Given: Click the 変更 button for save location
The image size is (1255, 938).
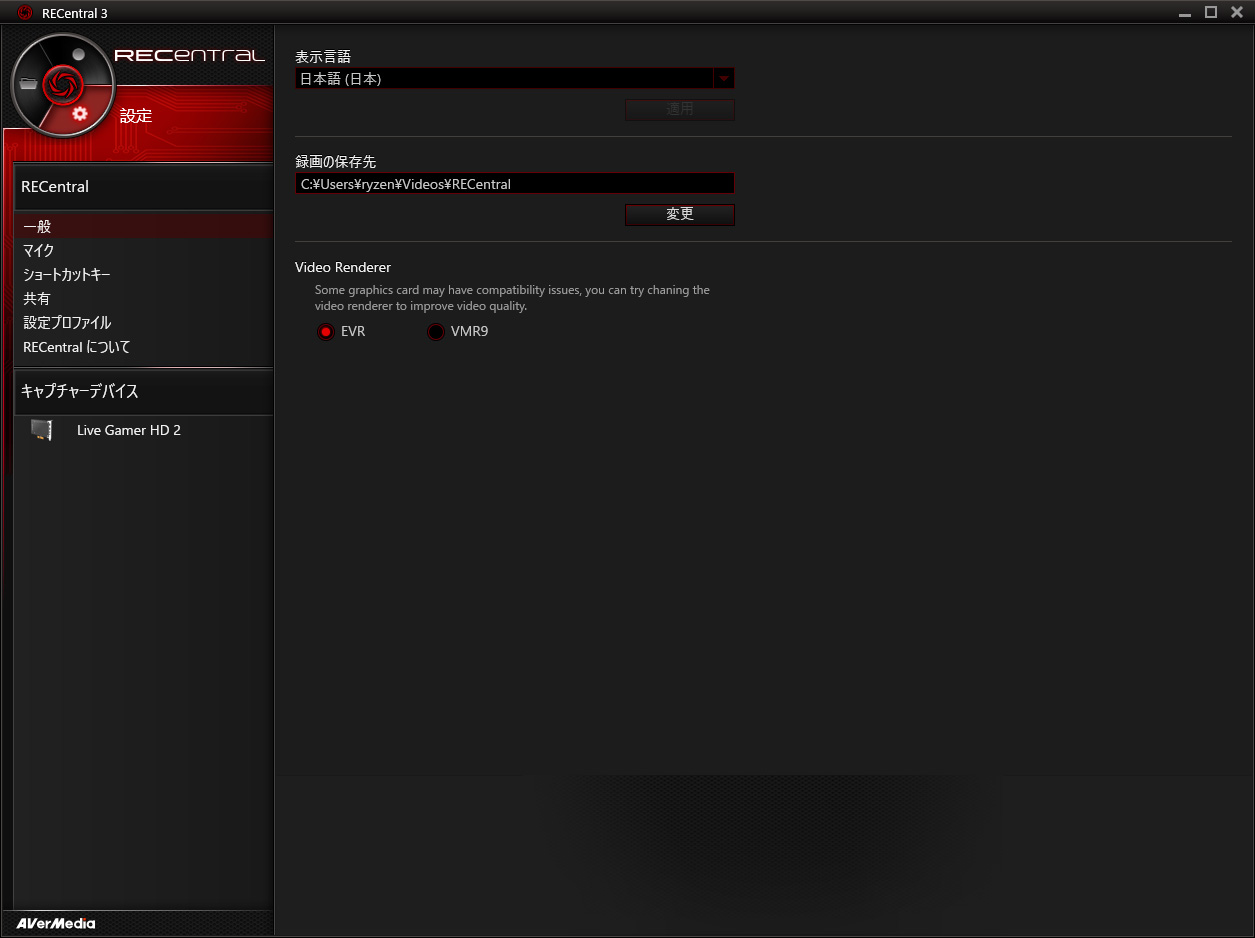Looking at the screenshot, I should (x=680, y=214).
